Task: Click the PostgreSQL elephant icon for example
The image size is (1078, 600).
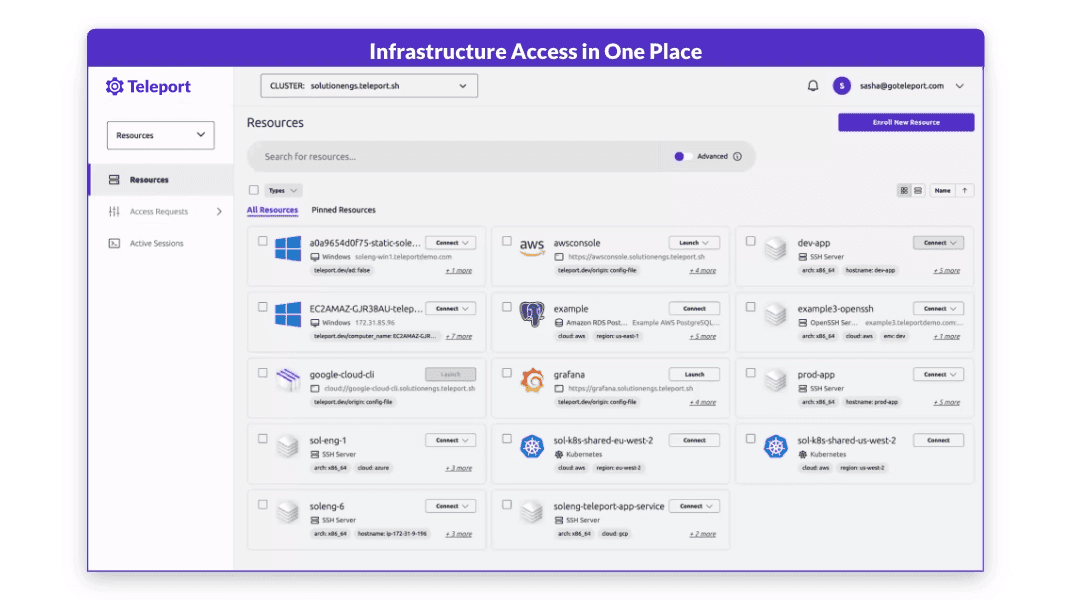Action: click(x=531, y=315)
